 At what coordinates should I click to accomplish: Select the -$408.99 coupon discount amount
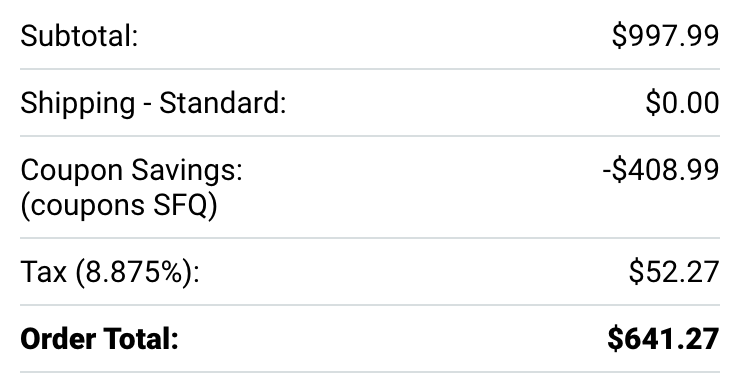pyautogui.click(x=661, y=170)
